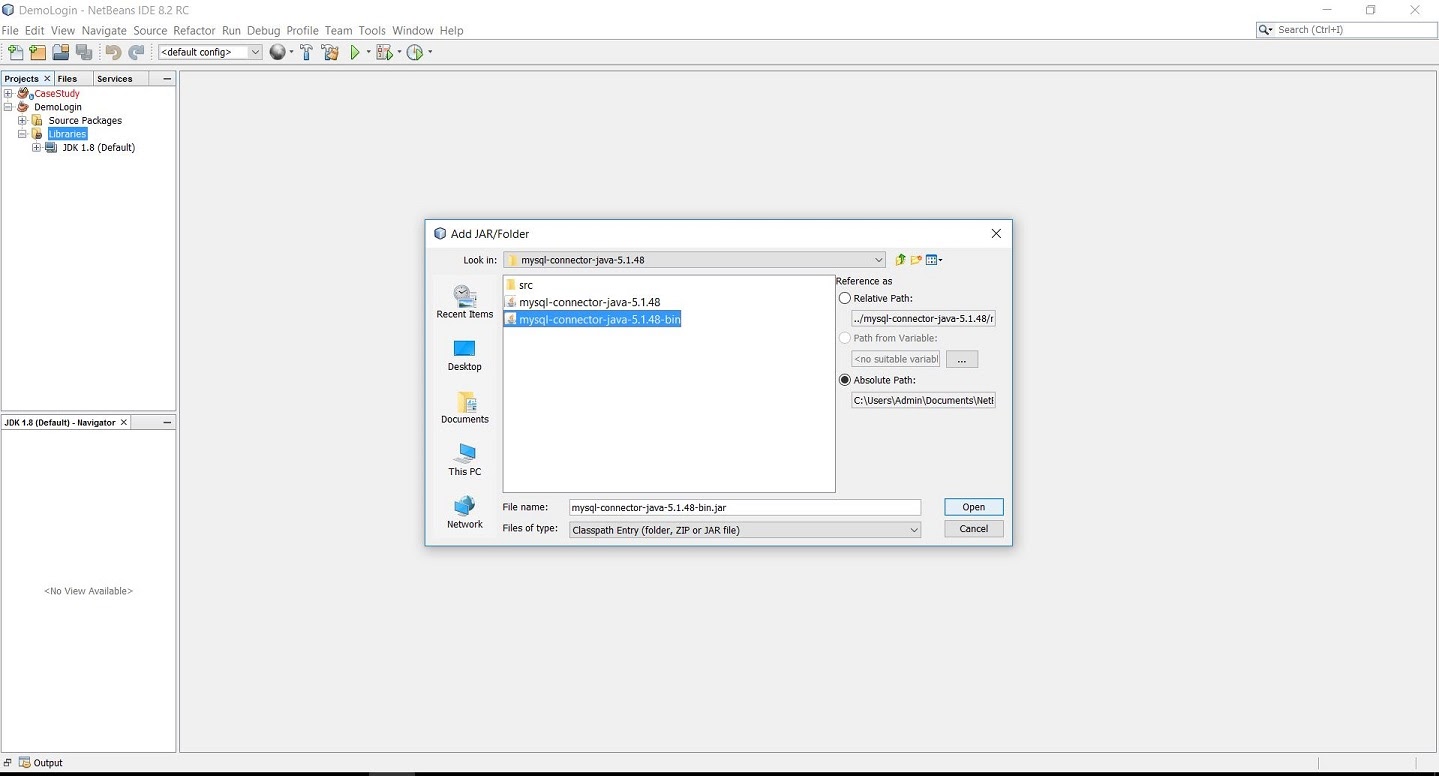Click the Open button in dialog
The width and height of the screenshot is (1439, 776).
click(973, 507)
